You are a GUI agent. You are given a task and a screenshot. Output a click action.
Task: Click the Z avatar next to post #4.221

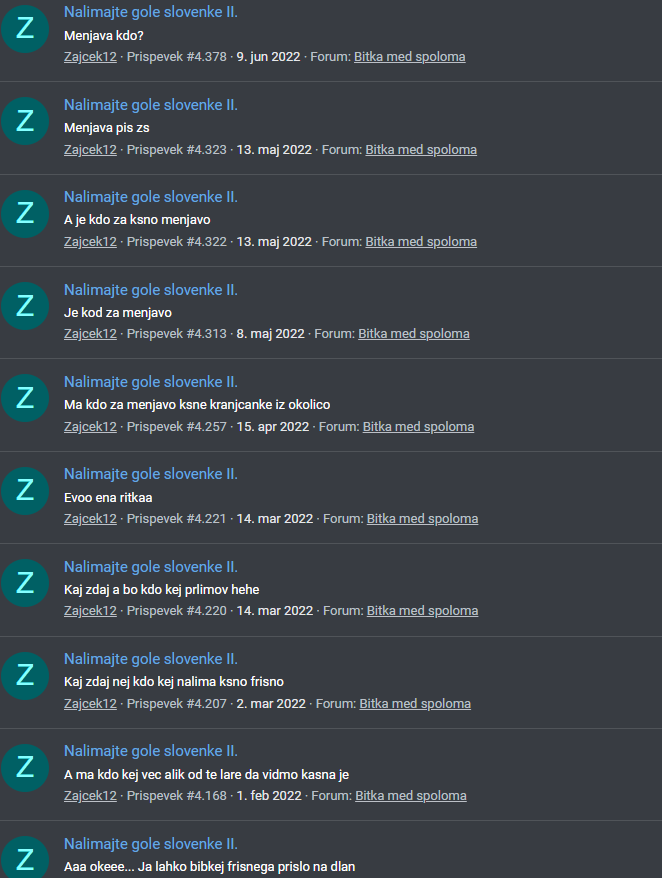[x=25, y=491]
